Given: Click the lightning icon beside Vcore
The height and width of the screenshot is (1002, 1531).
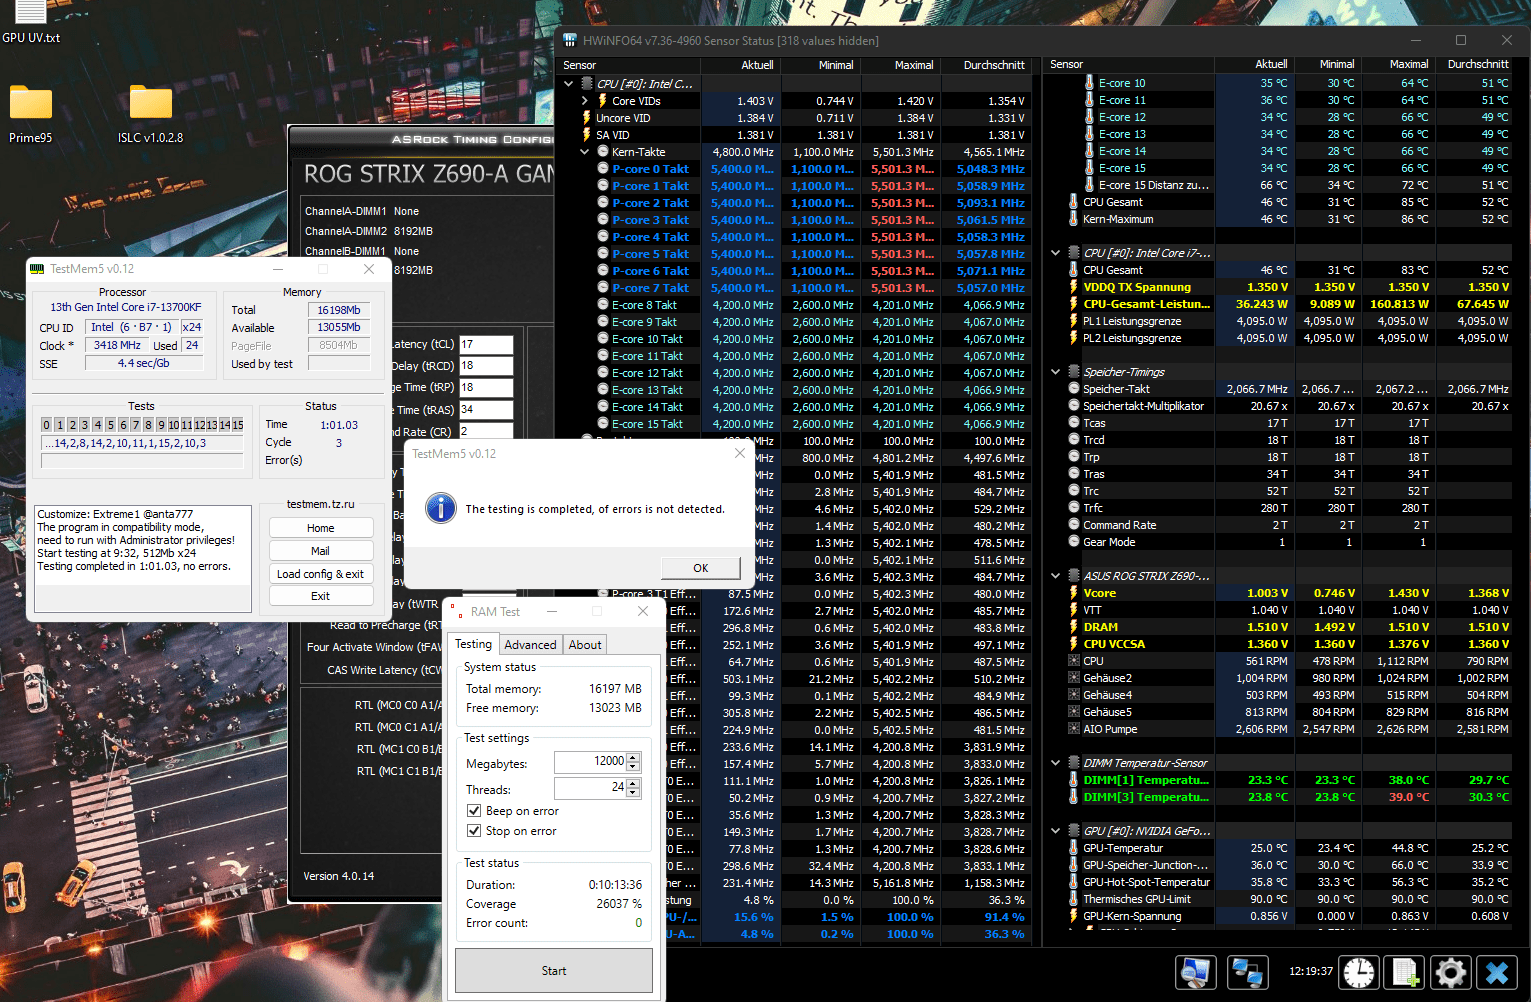Looking at the screenshot, I should coord(1074,593).
